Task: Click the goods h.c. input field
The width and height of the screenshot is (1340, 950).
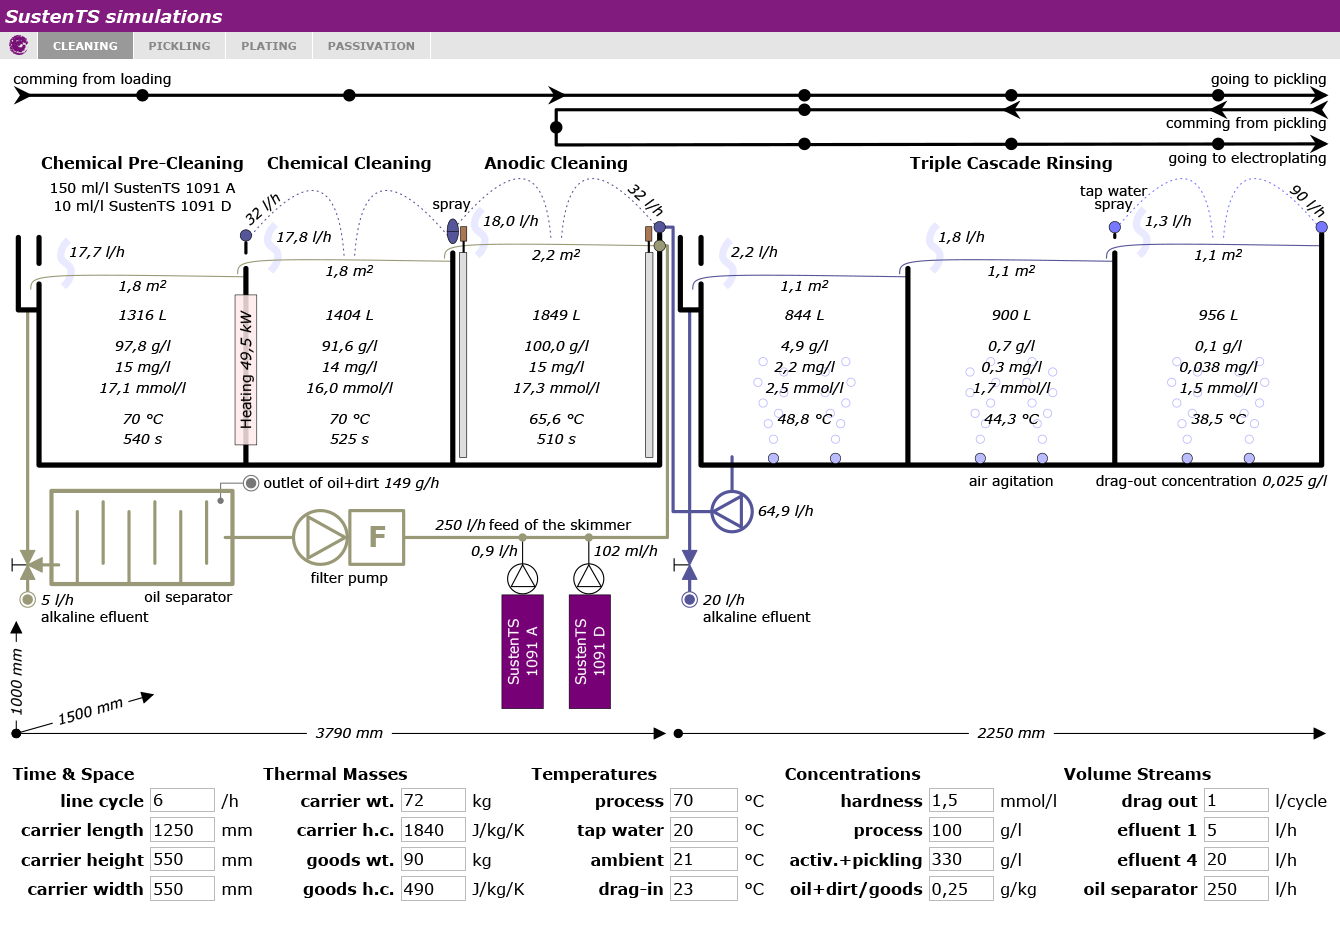Action: (433, 889)
